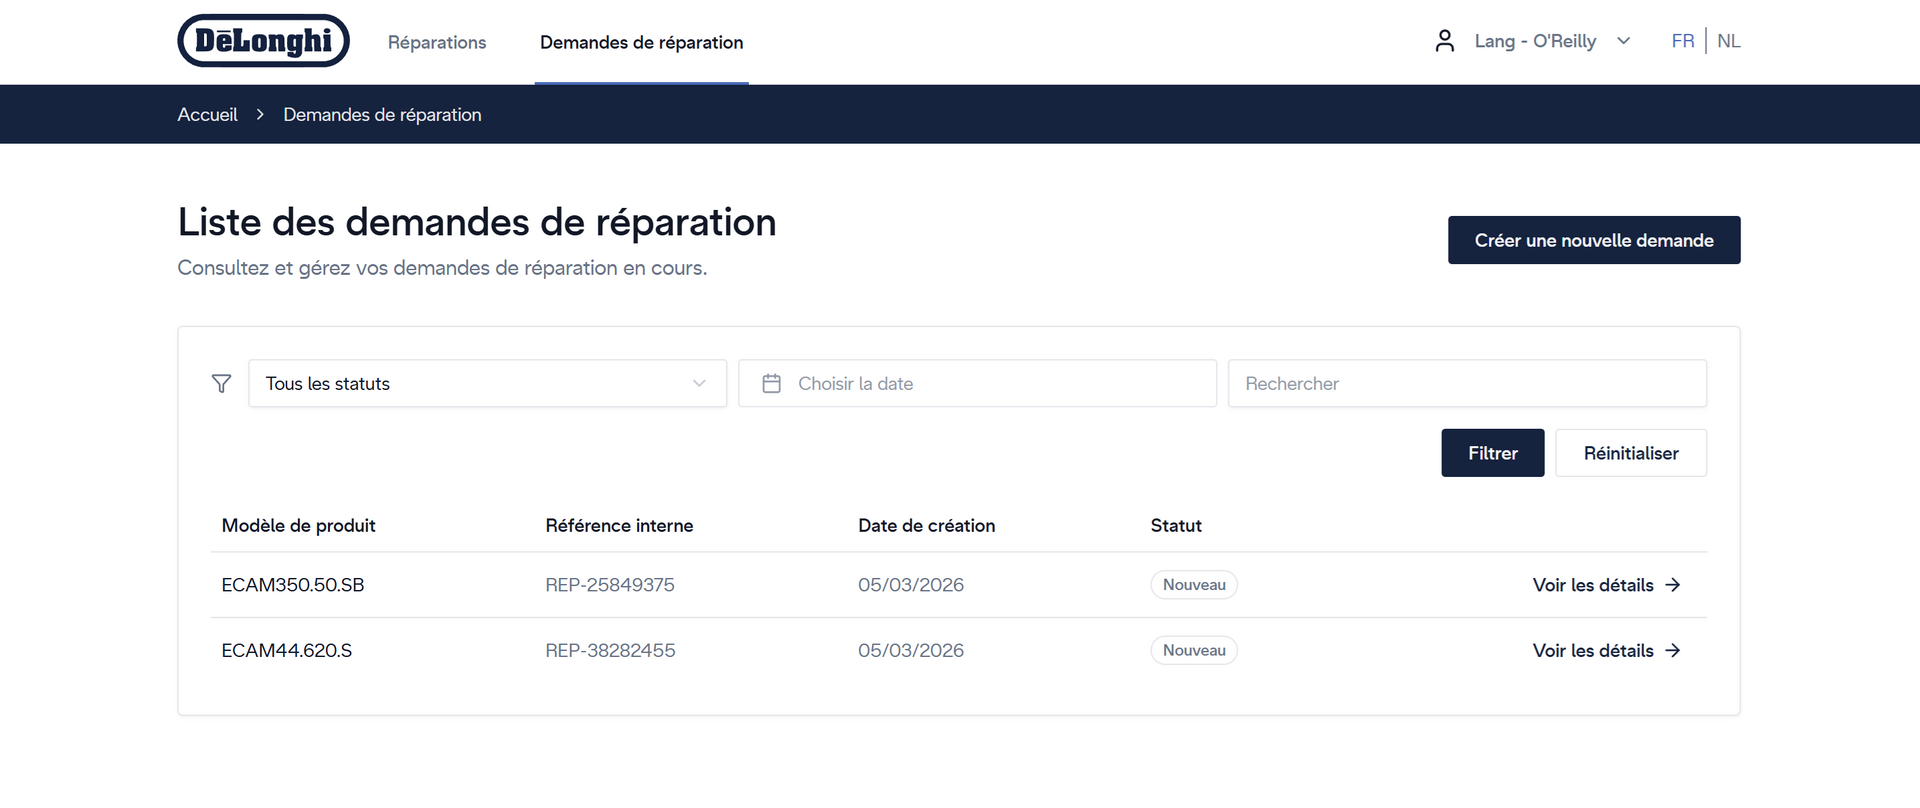Click the filter funnel icon
This screenshot has height=808, width=1920.
tap(222, 384)
